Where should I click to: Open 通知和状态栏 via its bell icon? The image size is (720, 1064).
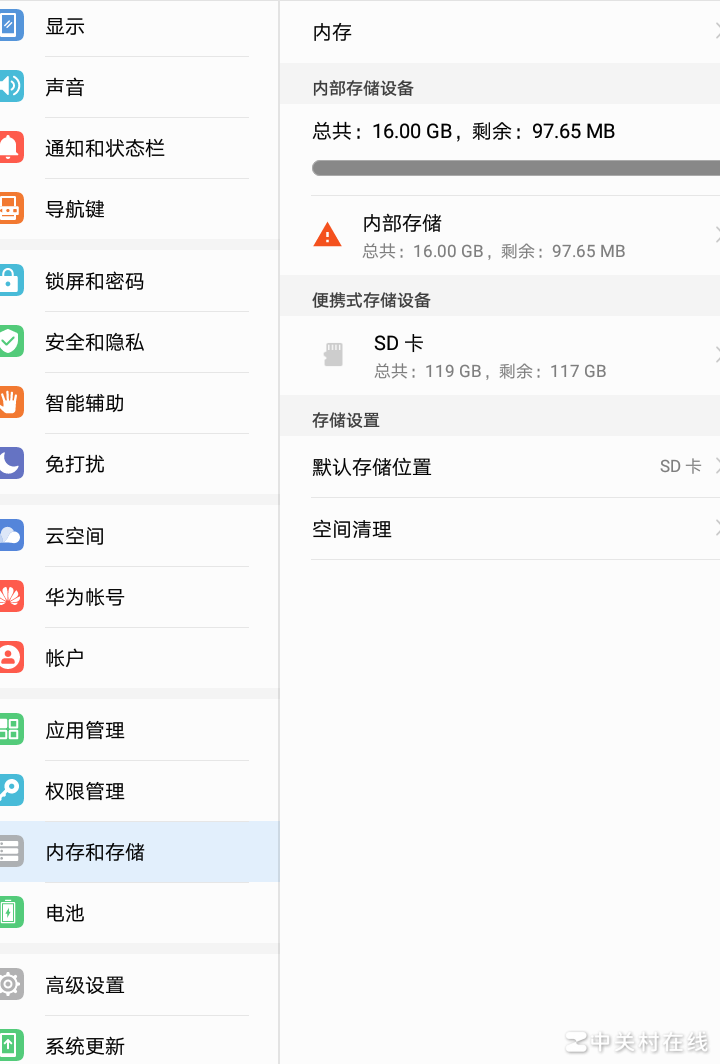tap(10, 148)
